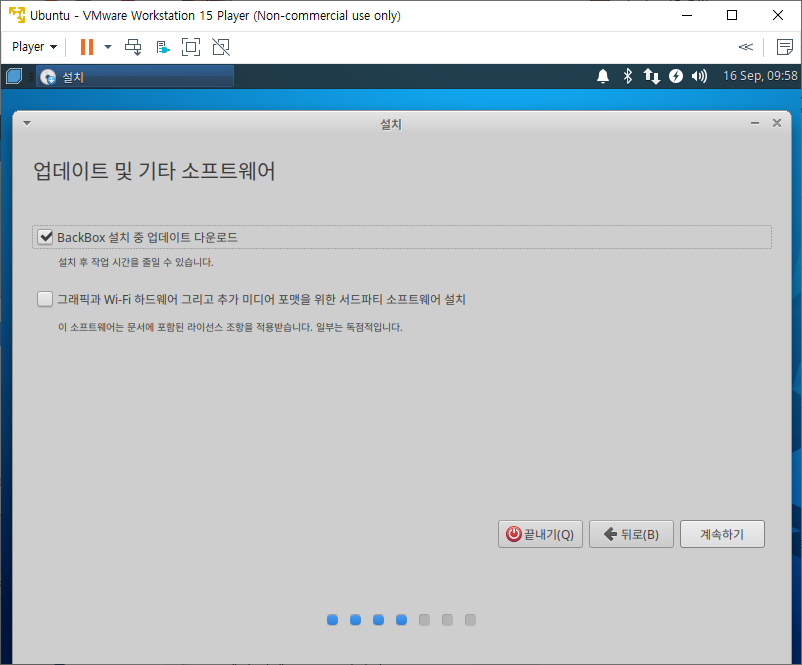Click 계속하기 to continue
Image resolution: width=802 pixels, height=665 pixels.
coord(722,534)
